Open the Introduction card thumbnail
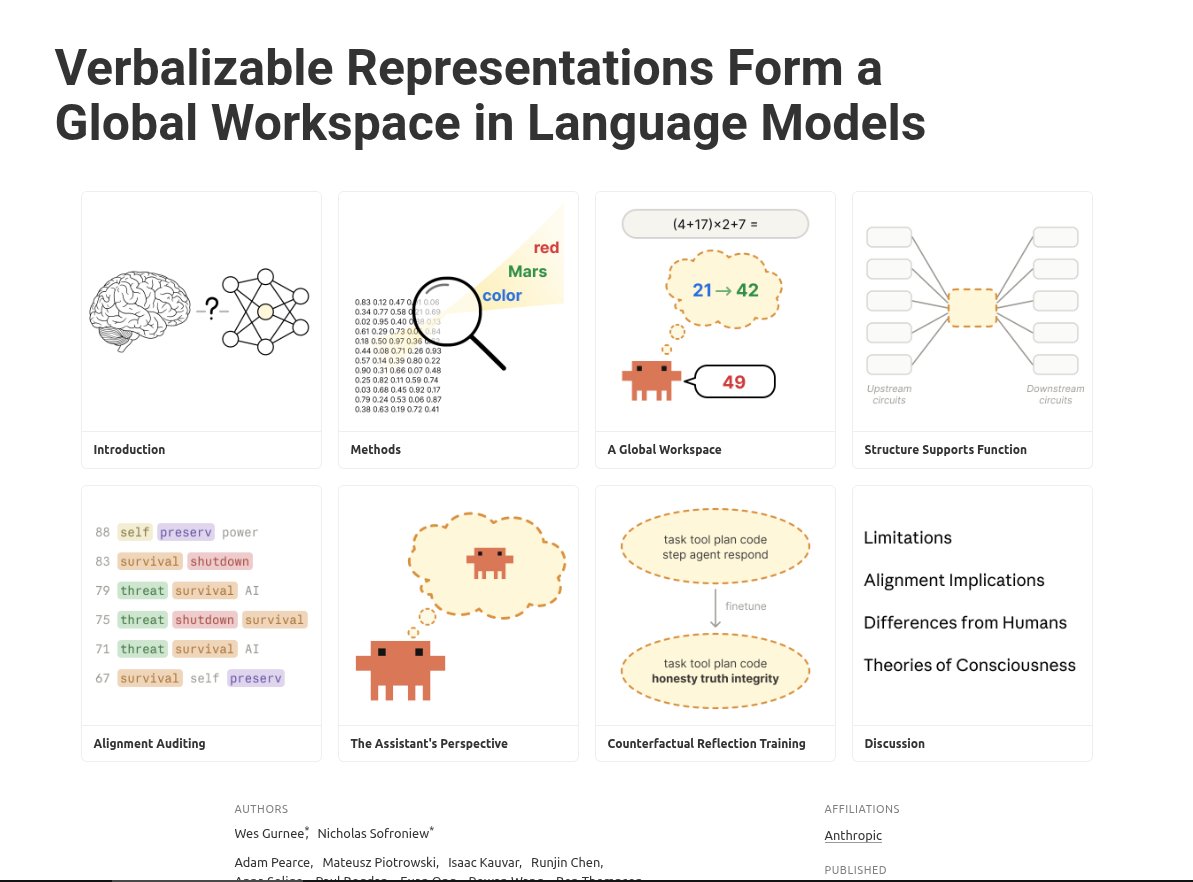The image size is (1193, 882). tap(201, 312)
